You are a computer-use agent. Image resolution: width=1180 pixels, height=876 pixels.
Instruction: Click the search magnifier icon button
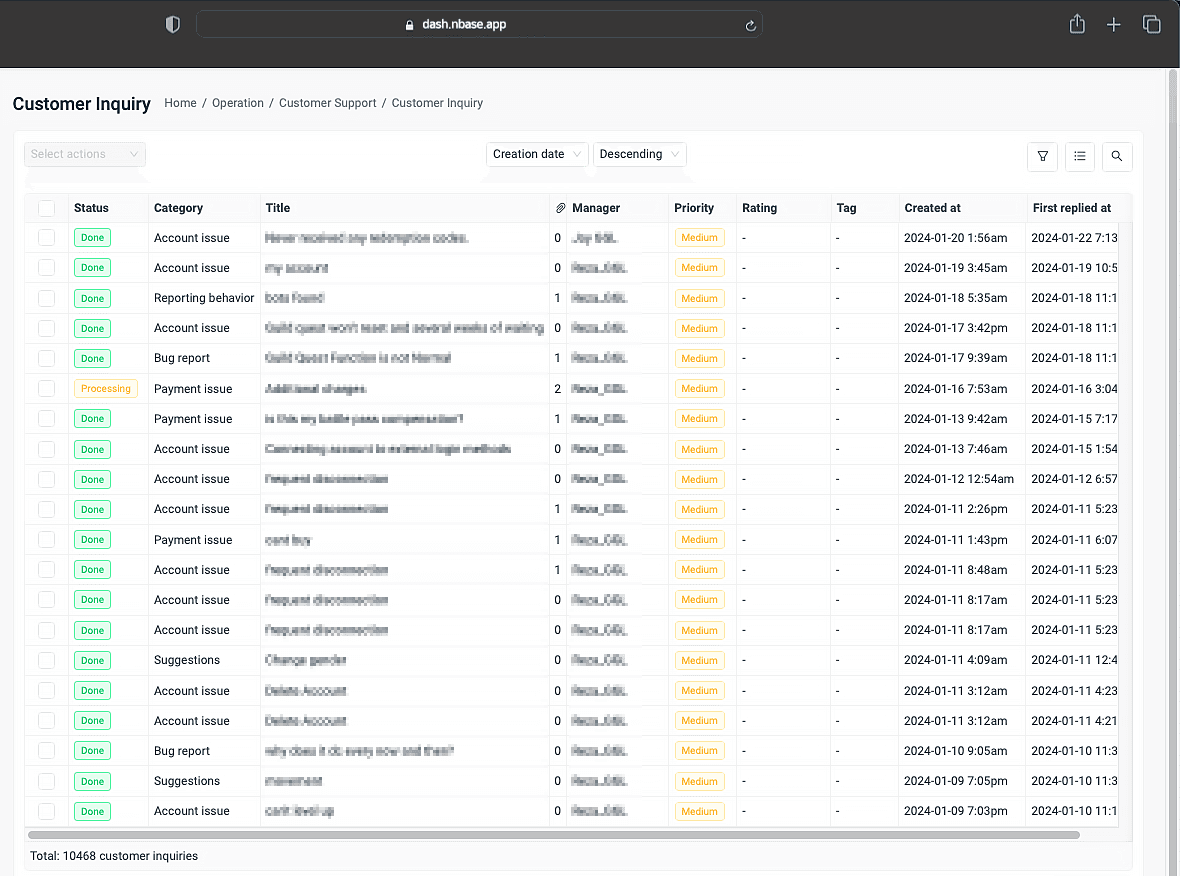1117,156
